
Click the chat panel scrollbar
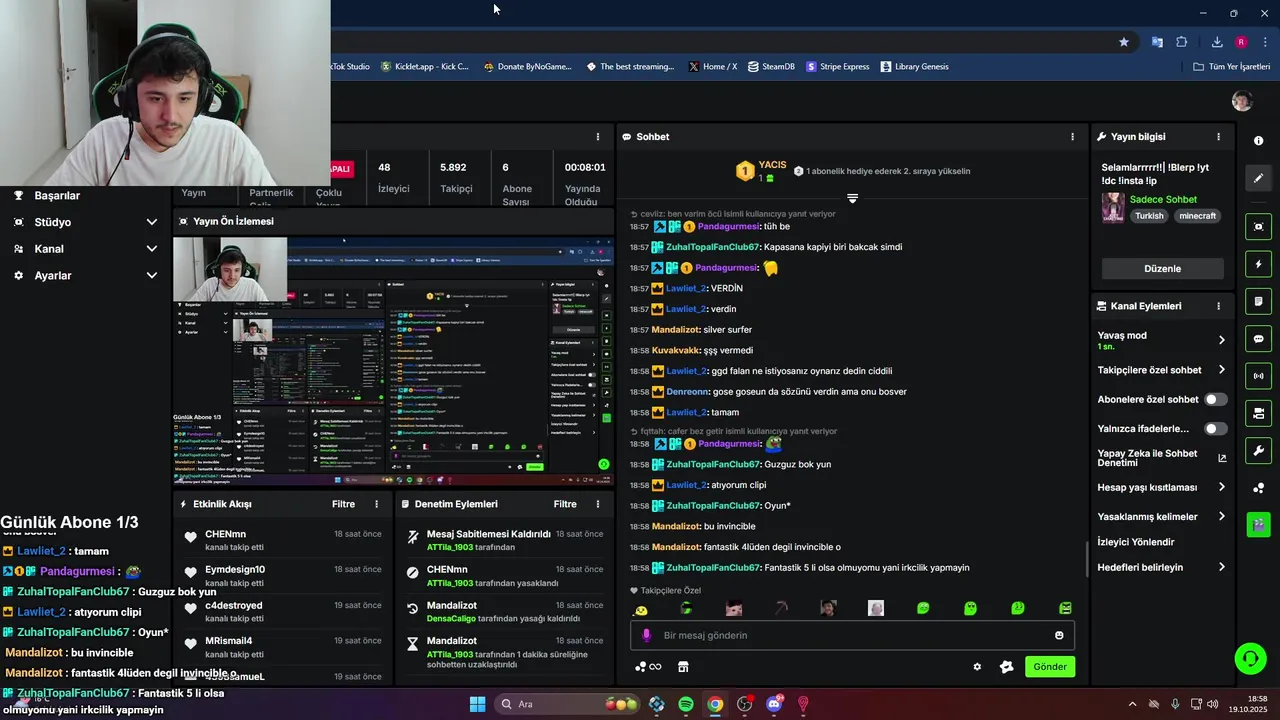[1087, 559]
